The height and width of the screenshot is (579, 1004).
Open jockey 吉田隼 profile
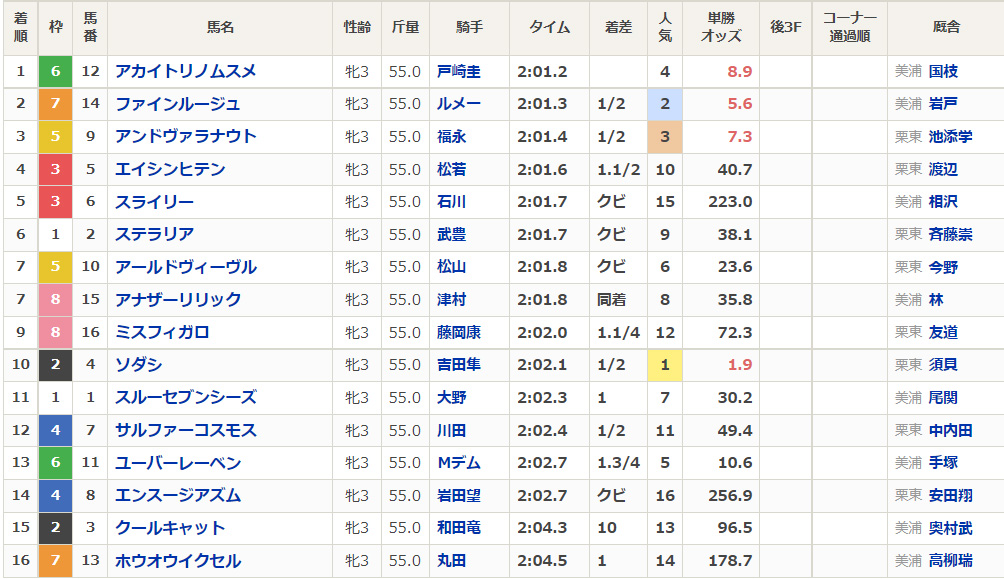tap(458, 364)
